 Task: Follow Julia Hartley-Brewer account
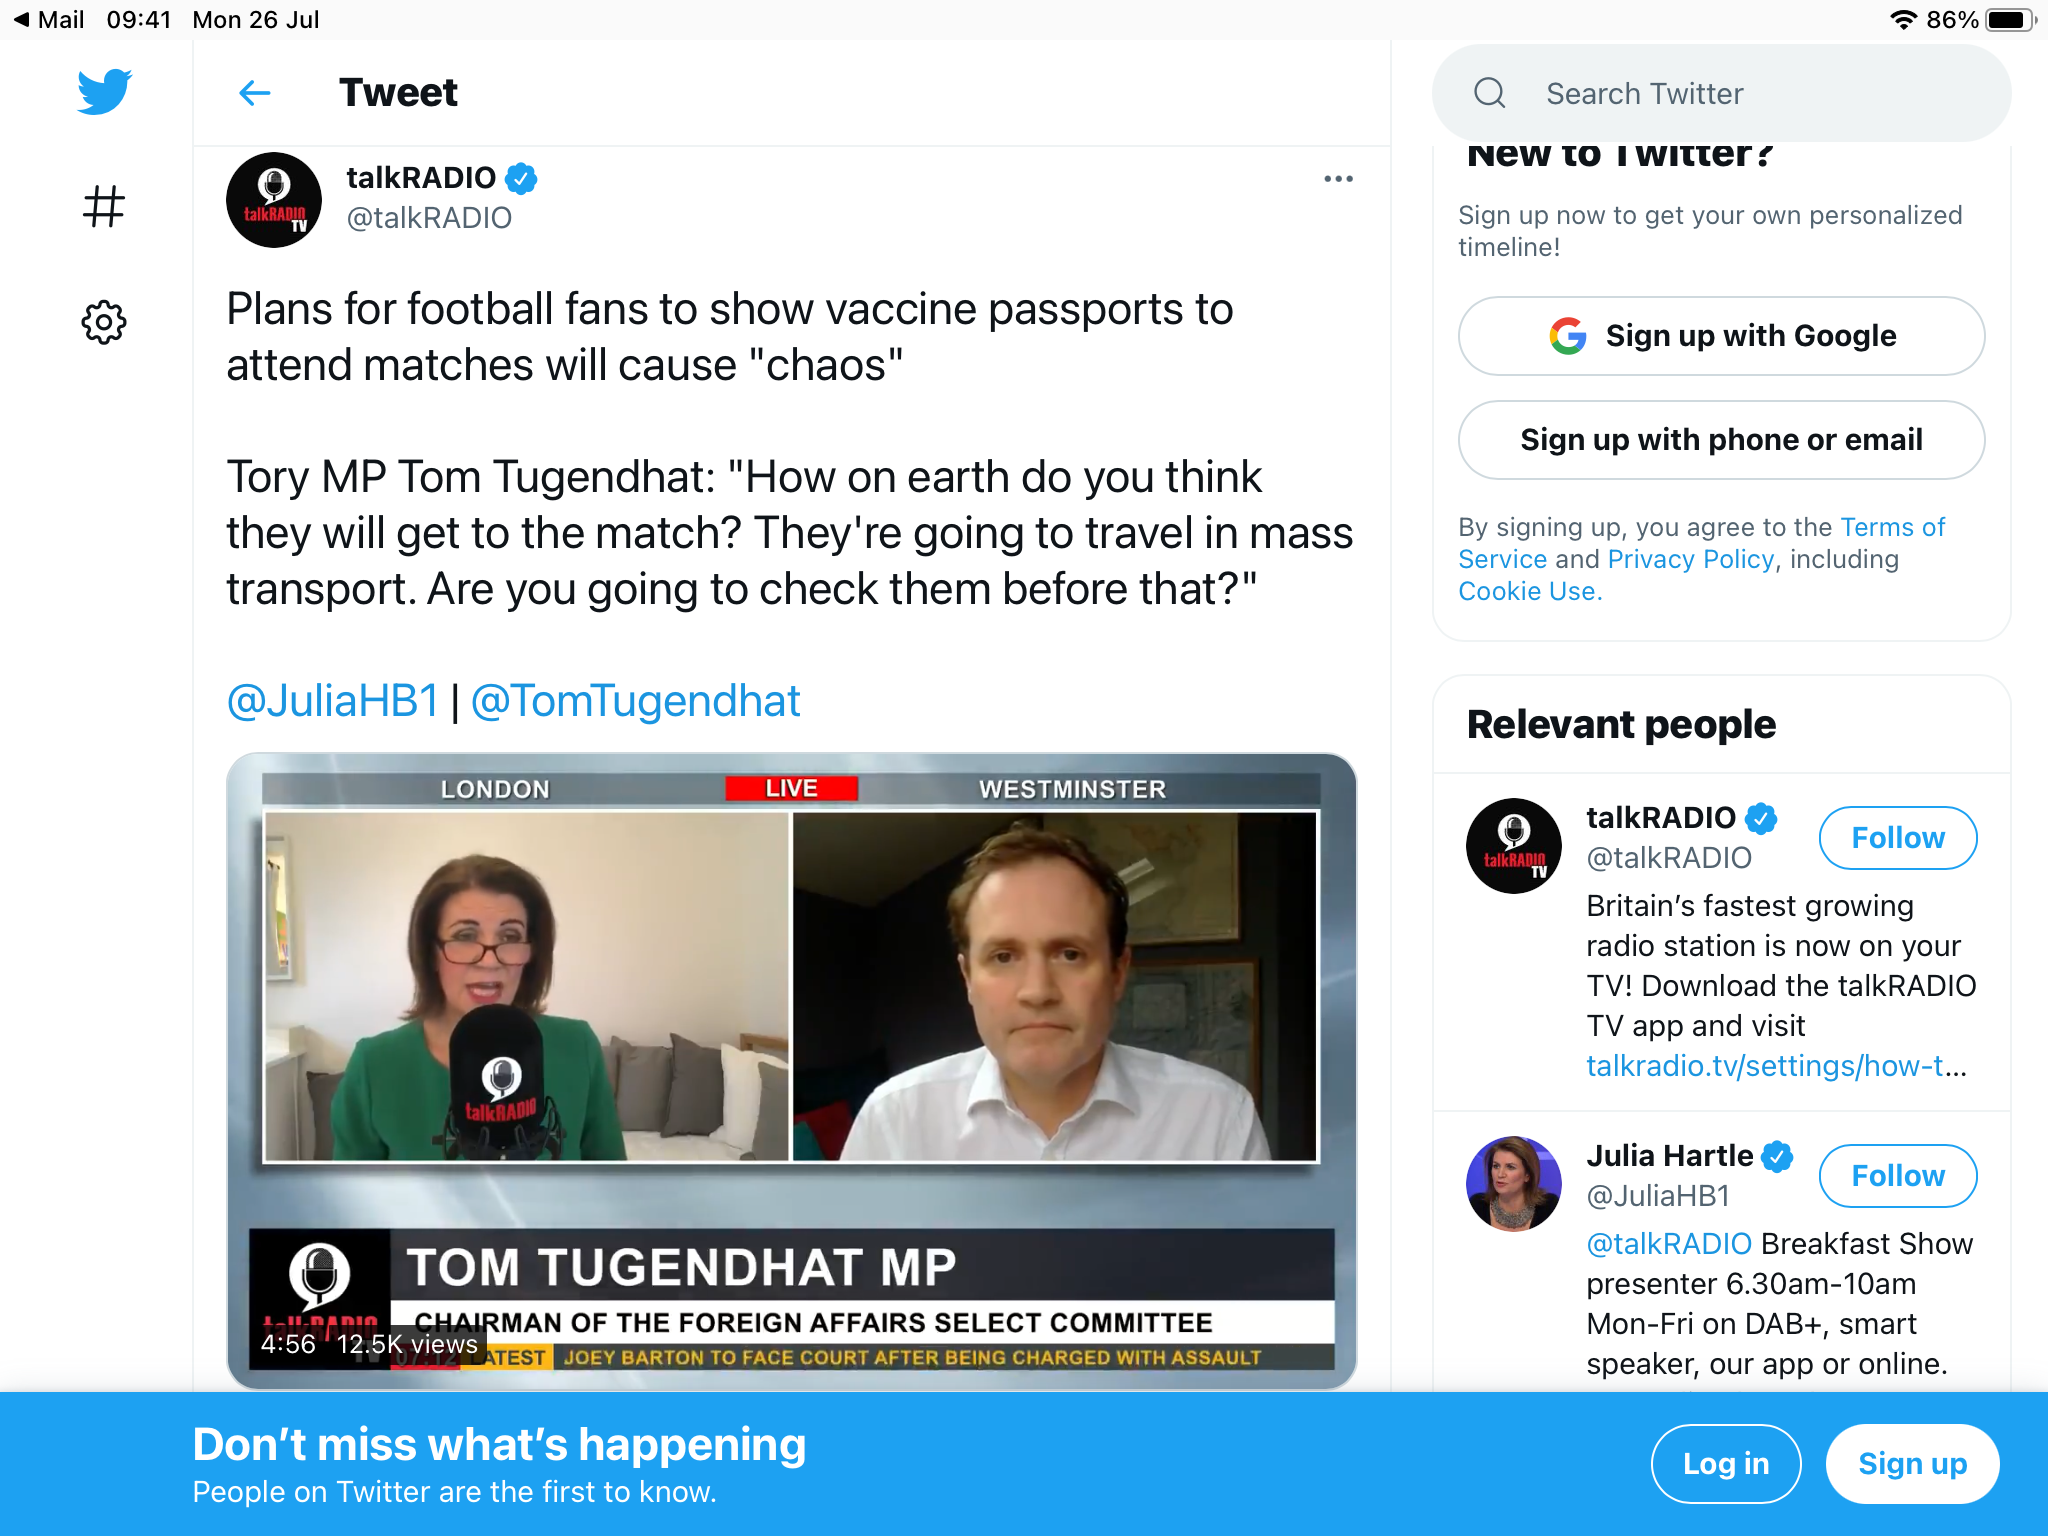click(1897, 1176)
